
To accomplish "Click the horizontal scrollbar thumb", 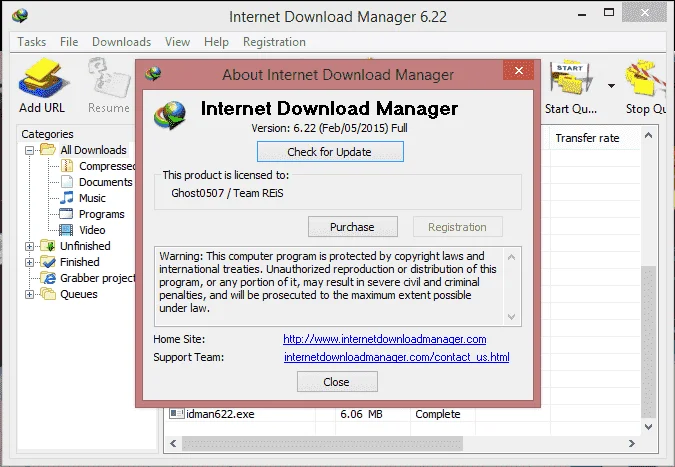I will pyautogui.click(x=322, y=443).
